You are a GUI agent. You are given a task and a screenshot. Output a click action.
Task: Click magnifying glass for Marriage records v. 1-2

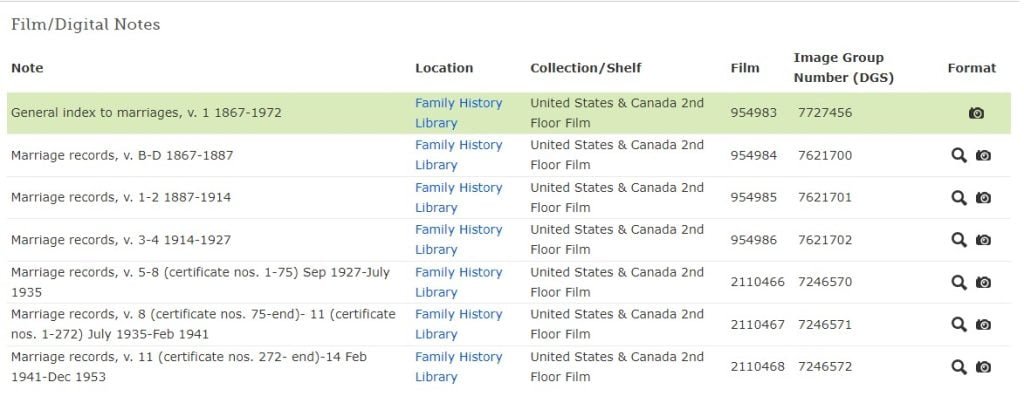pyautogui.click(x=958, y=197)
